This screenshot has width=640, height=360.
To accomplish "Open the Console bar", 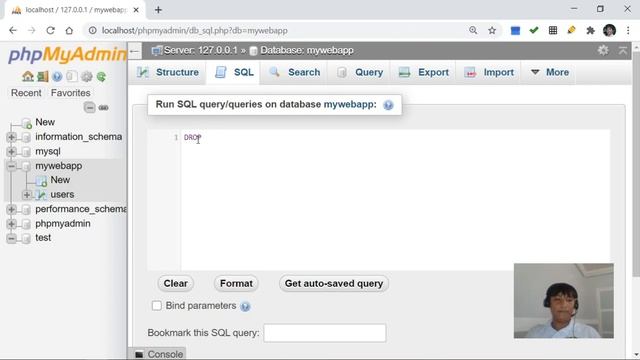I will 158,354.
